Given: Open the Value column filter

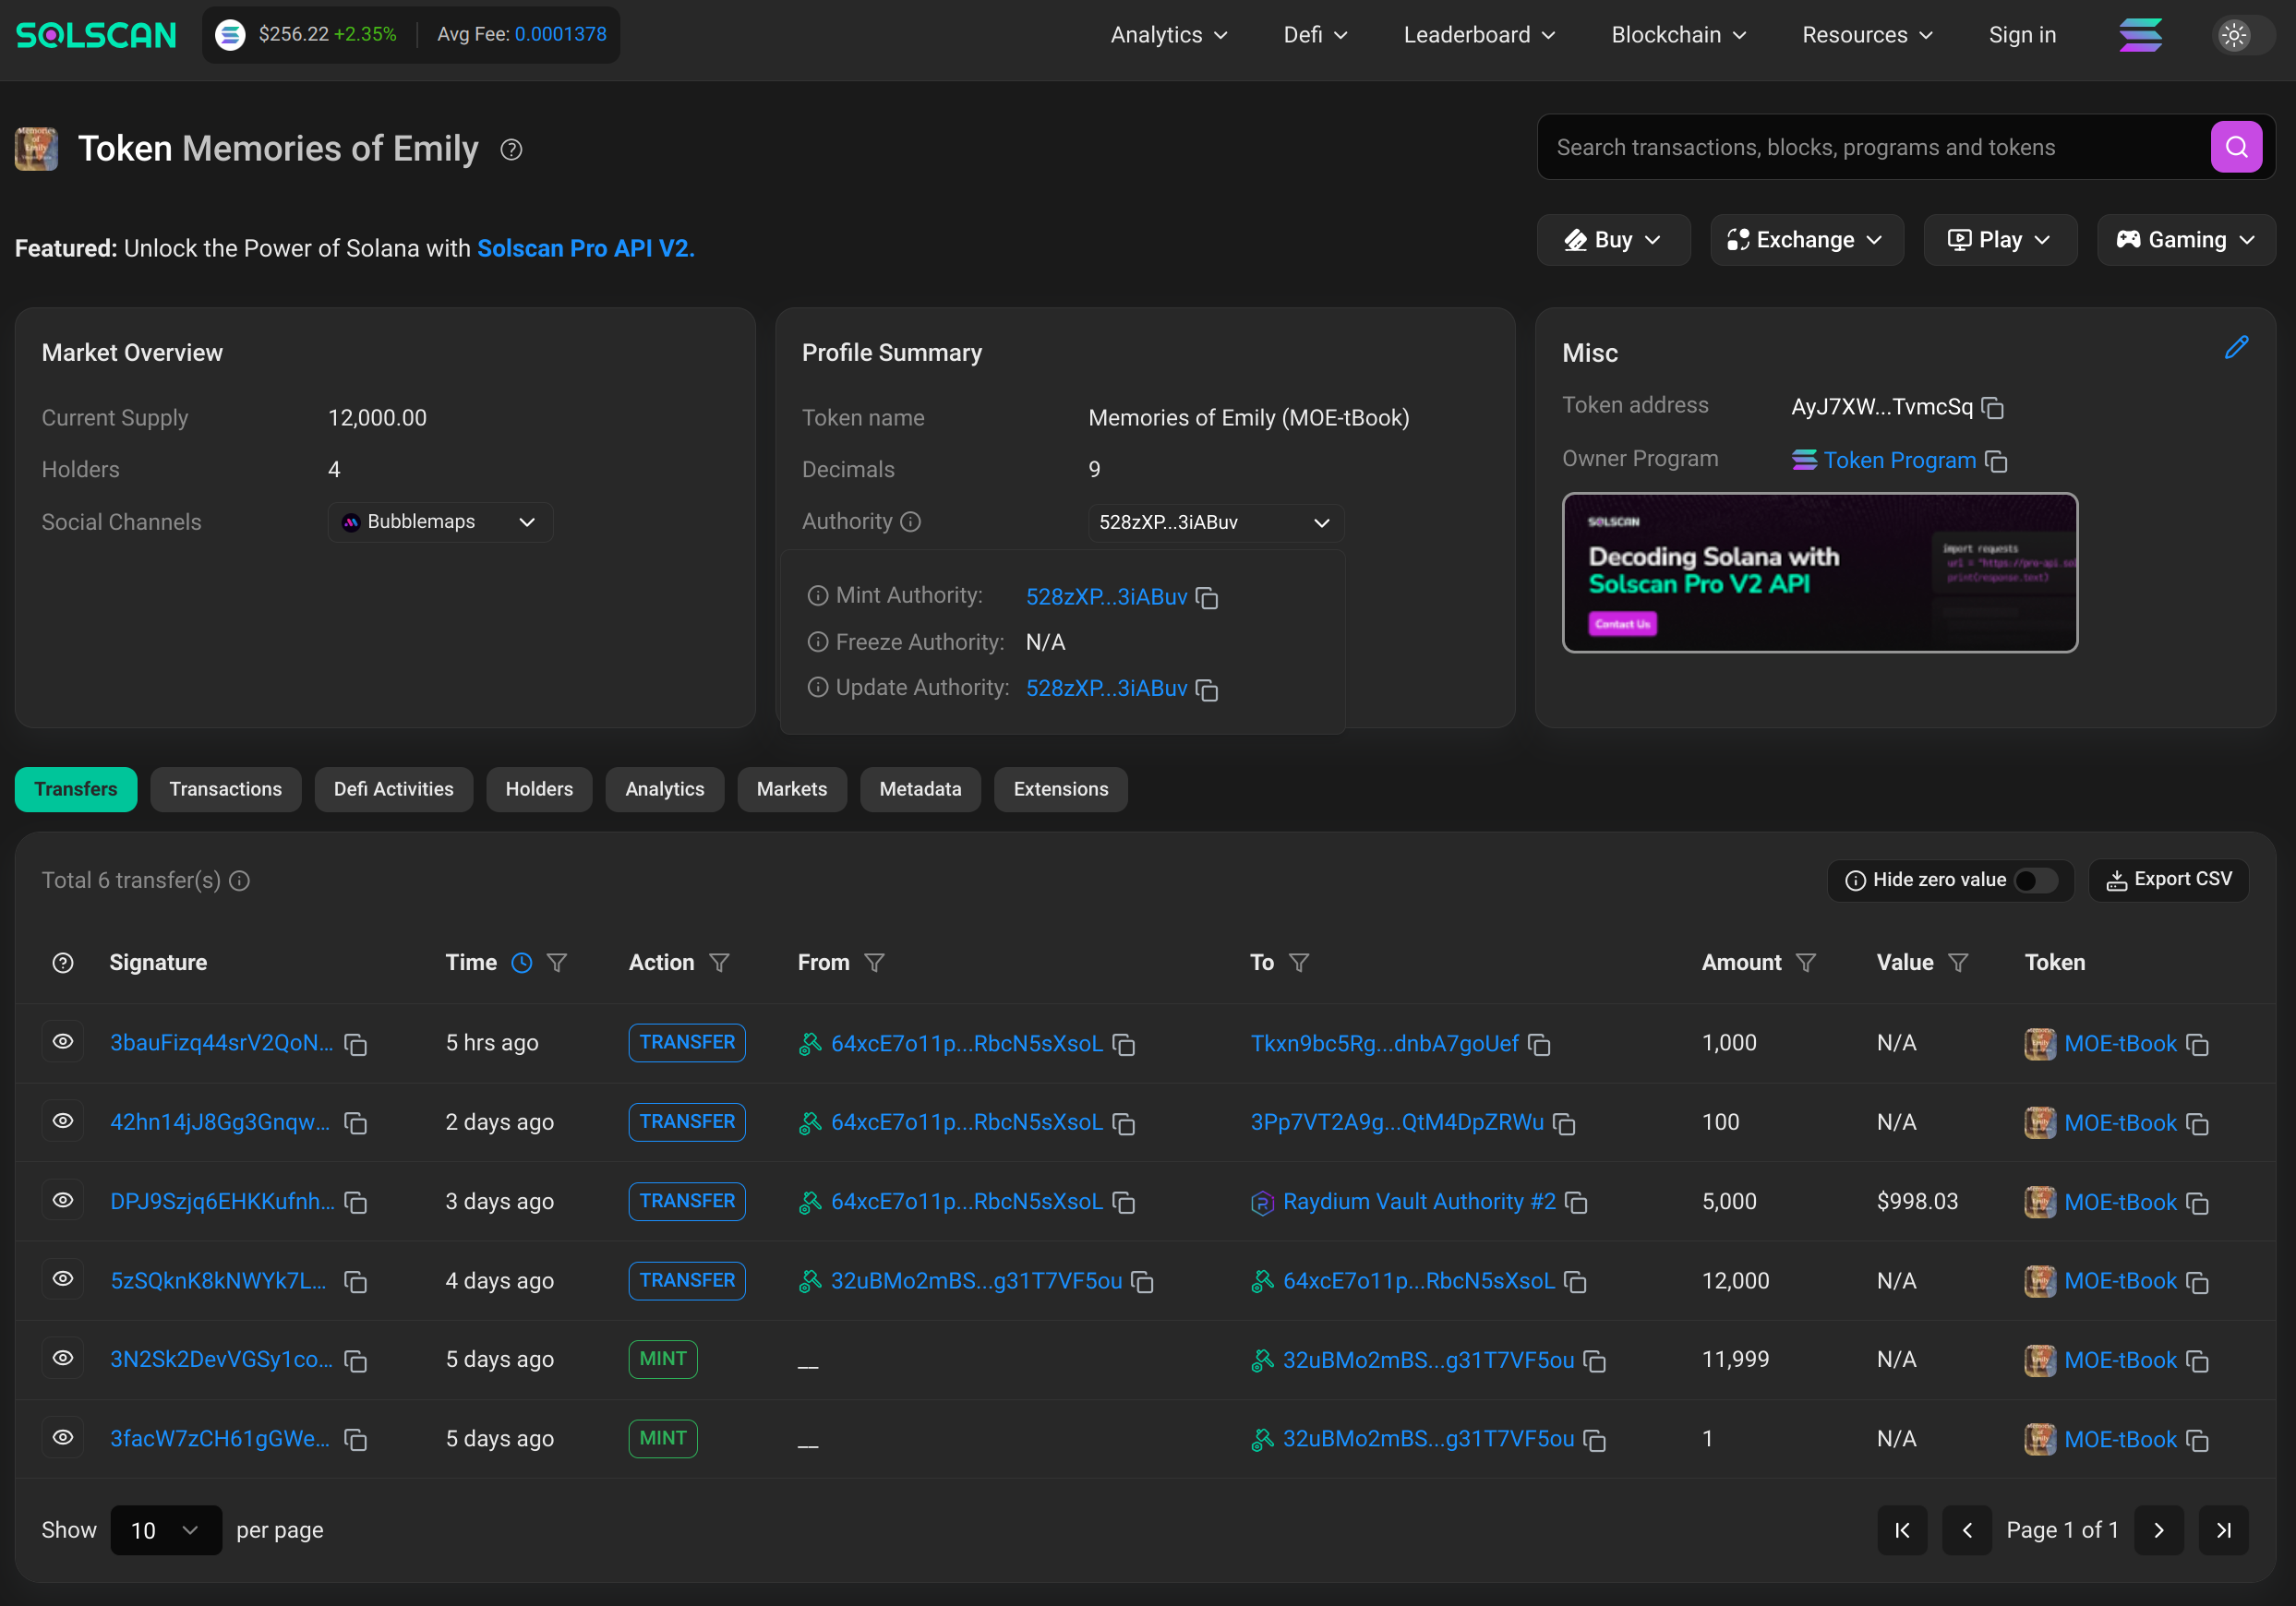Looking at the screenshot, I should [1958, 962].
